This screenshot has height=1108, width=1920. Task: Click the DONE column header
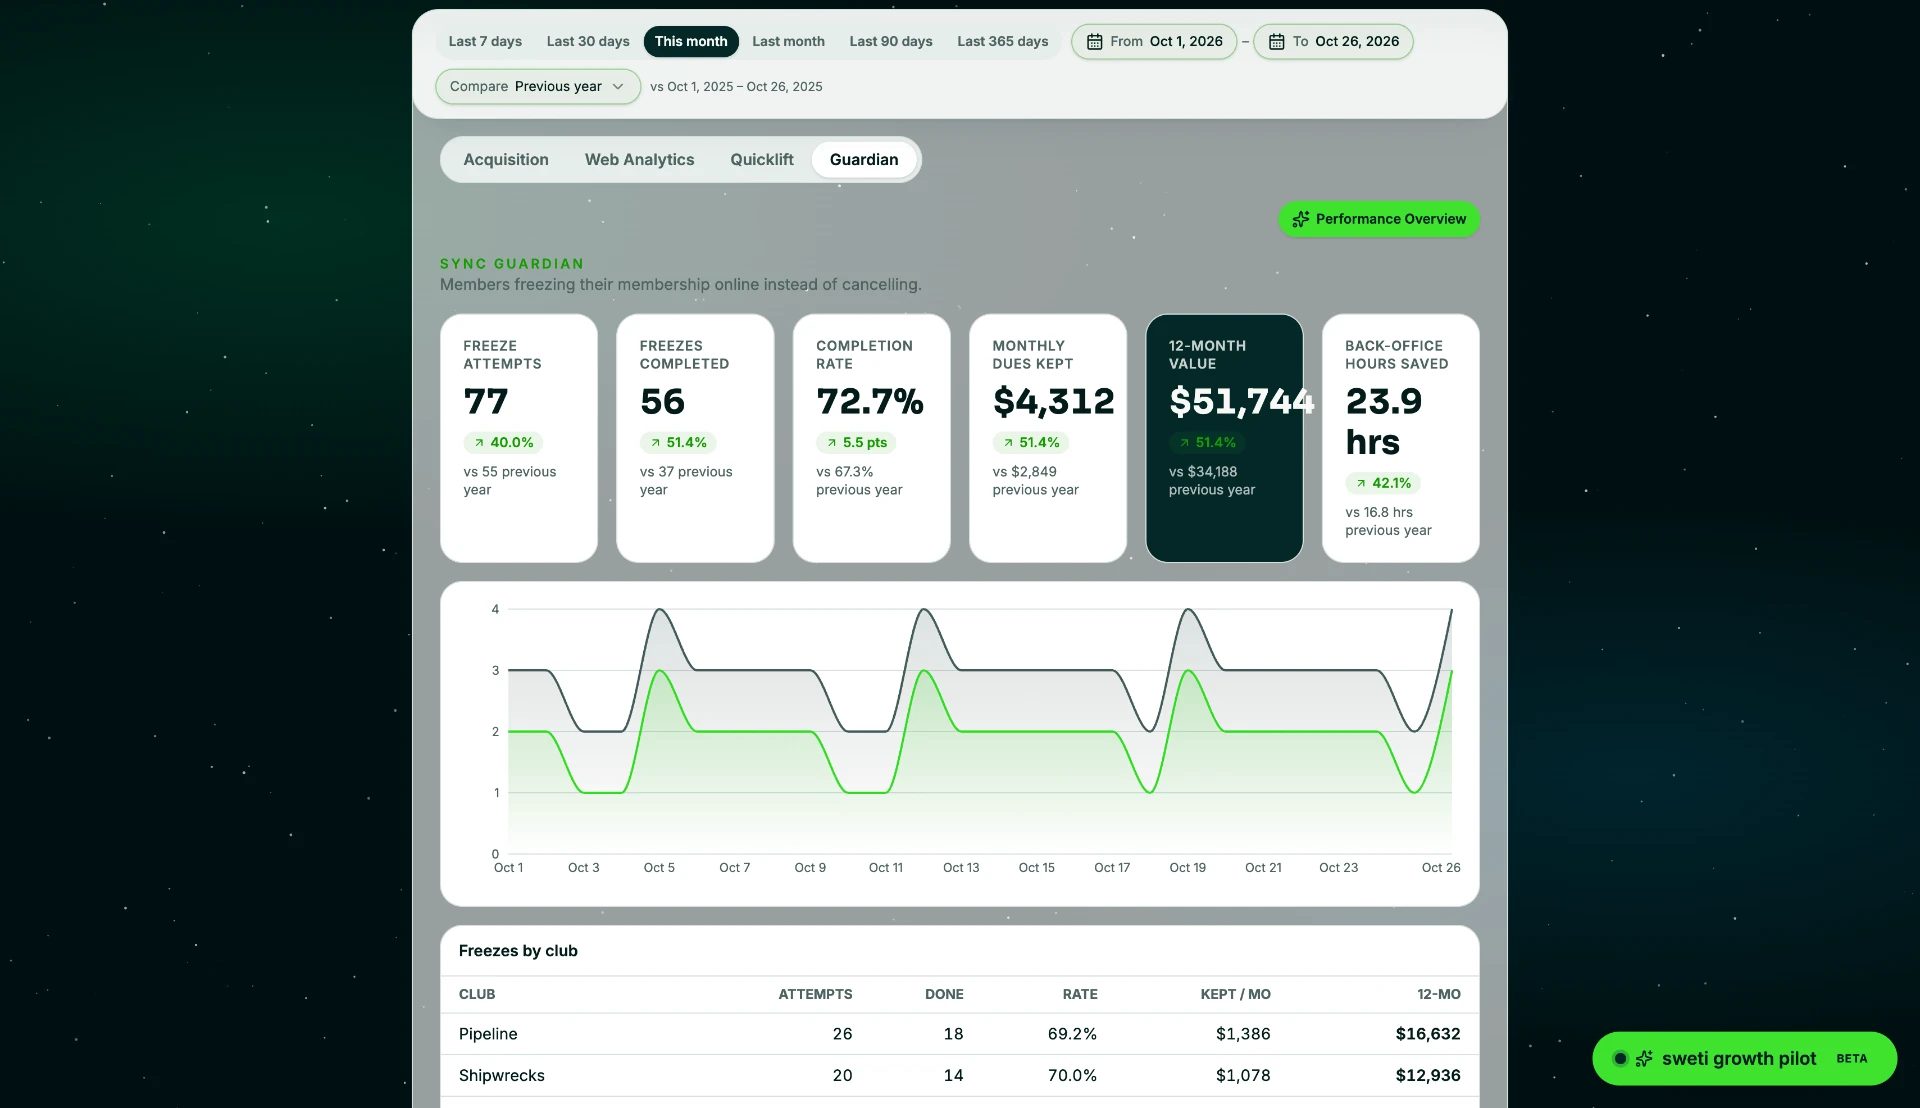pos(944,994)
